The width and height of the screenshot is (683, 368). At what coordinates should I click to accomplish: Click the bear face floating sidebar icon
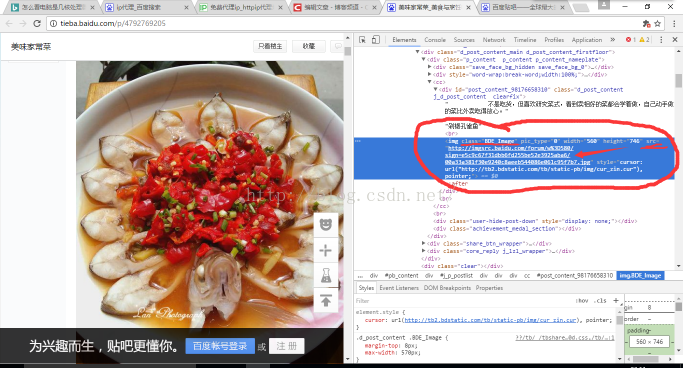coord(326,225)
